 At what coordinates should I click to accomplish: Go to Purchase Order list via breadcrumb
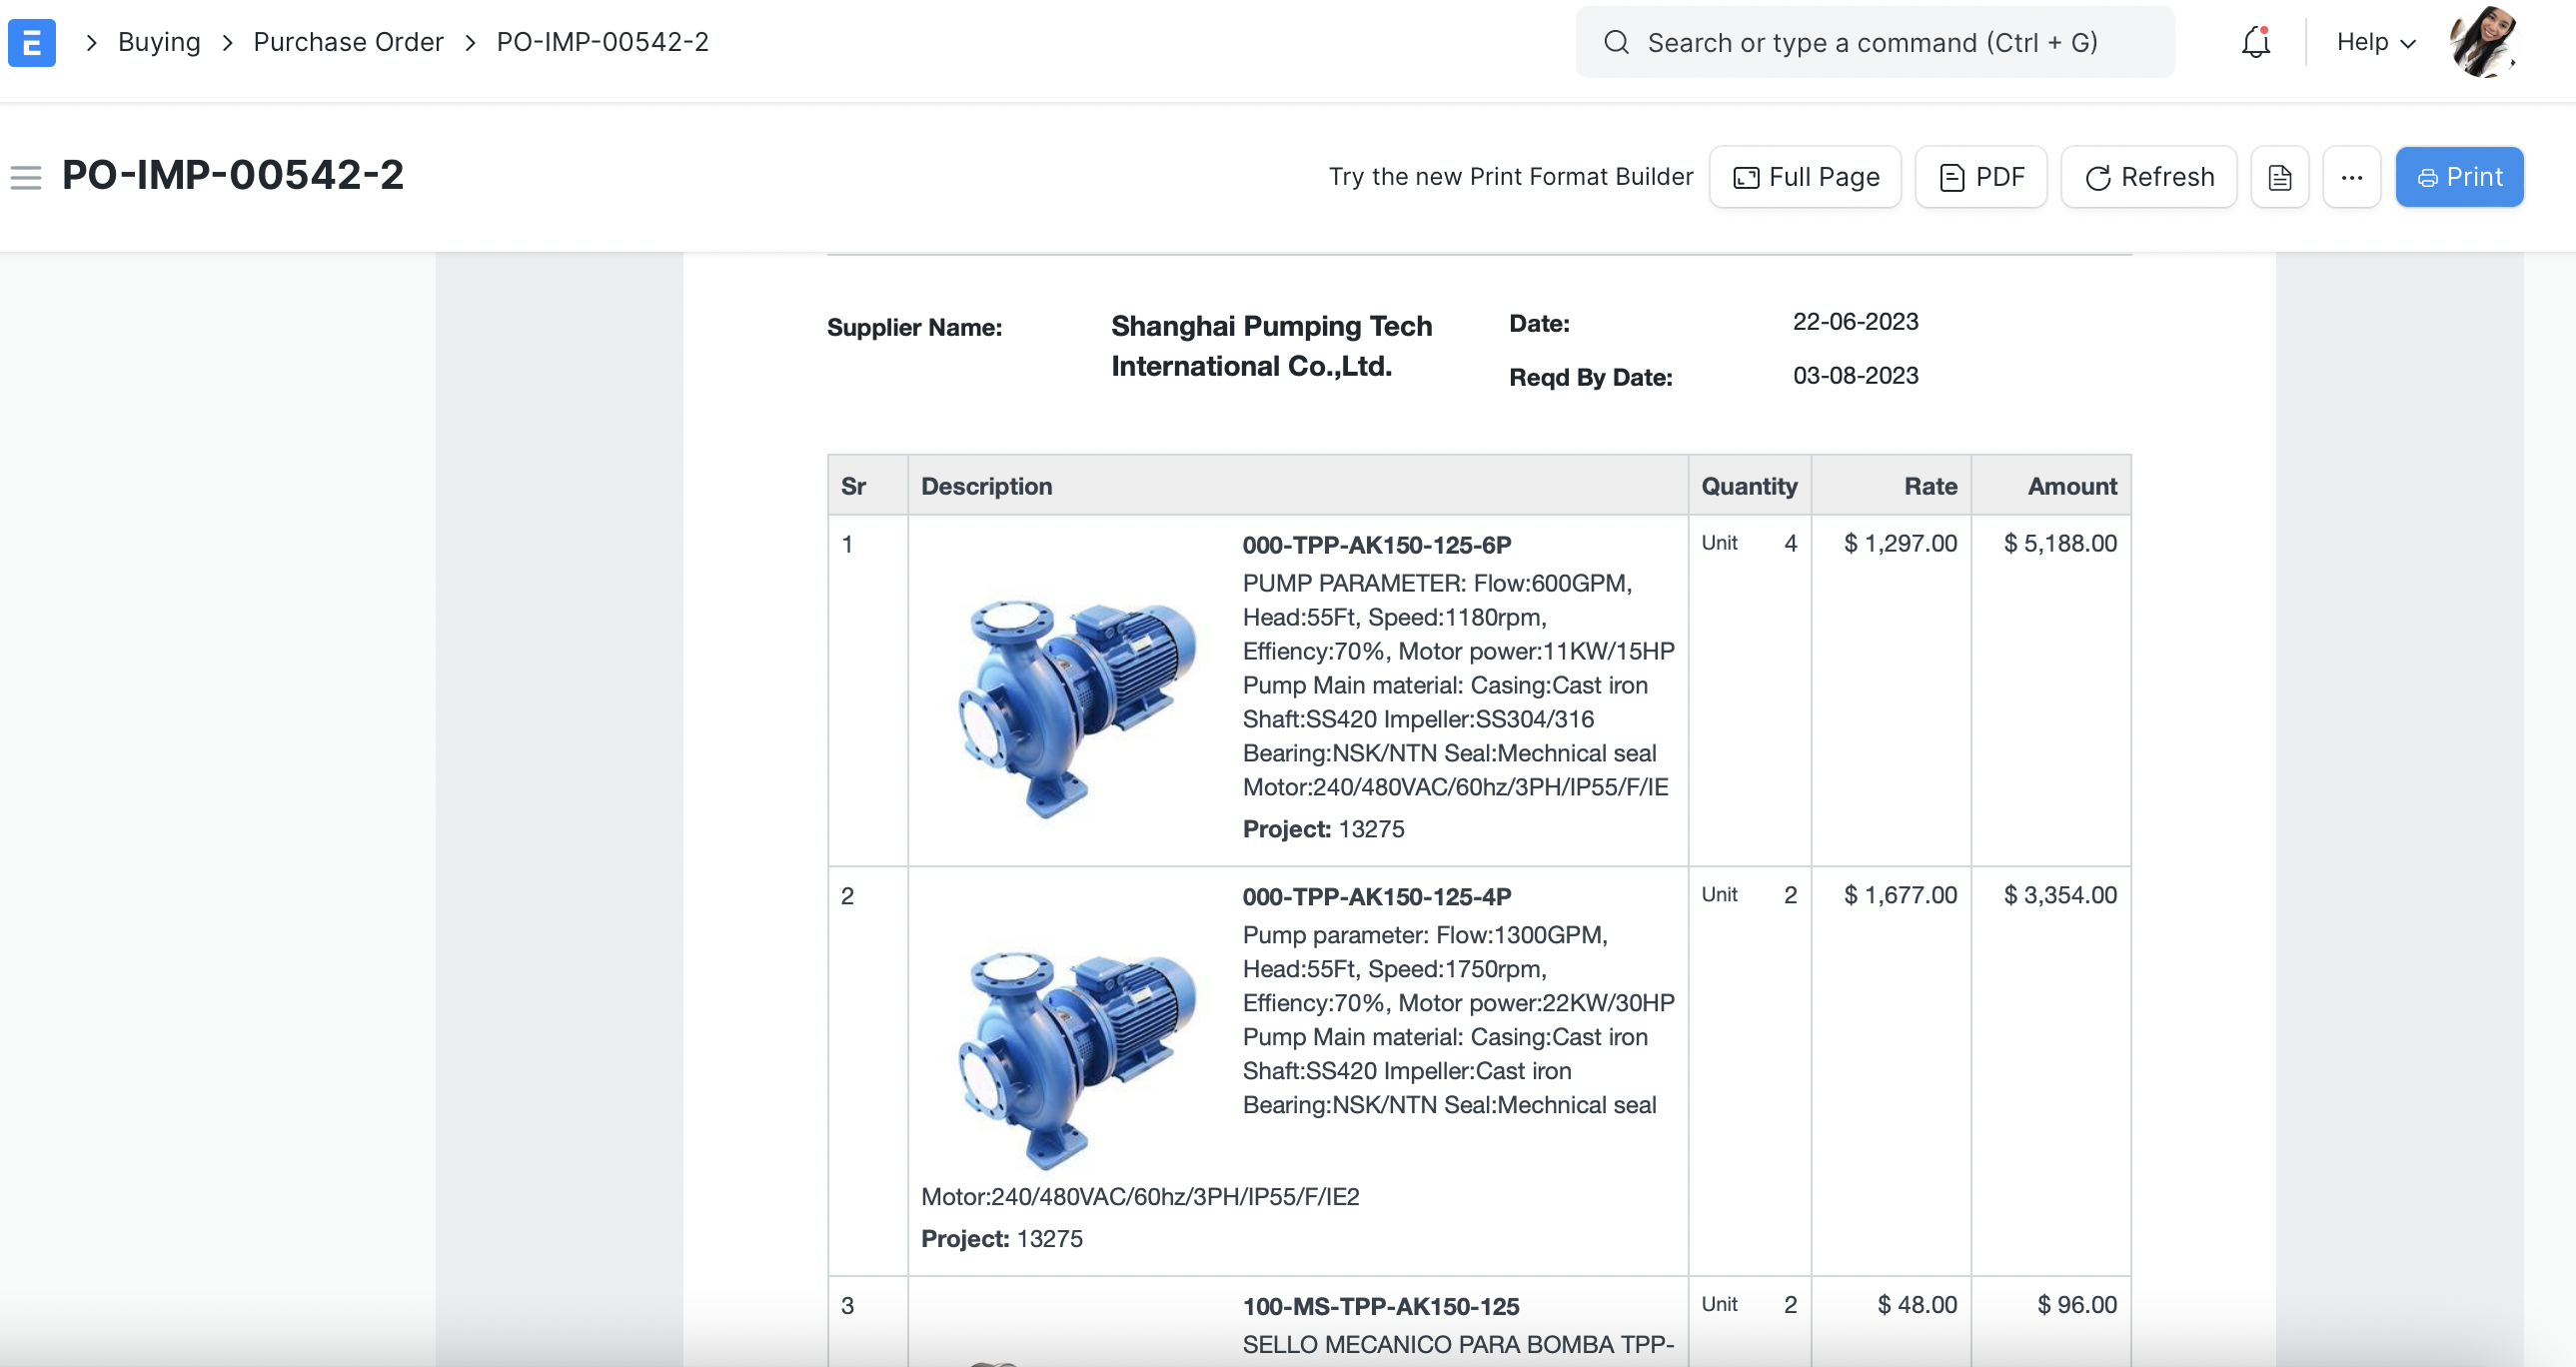[348, 42]
